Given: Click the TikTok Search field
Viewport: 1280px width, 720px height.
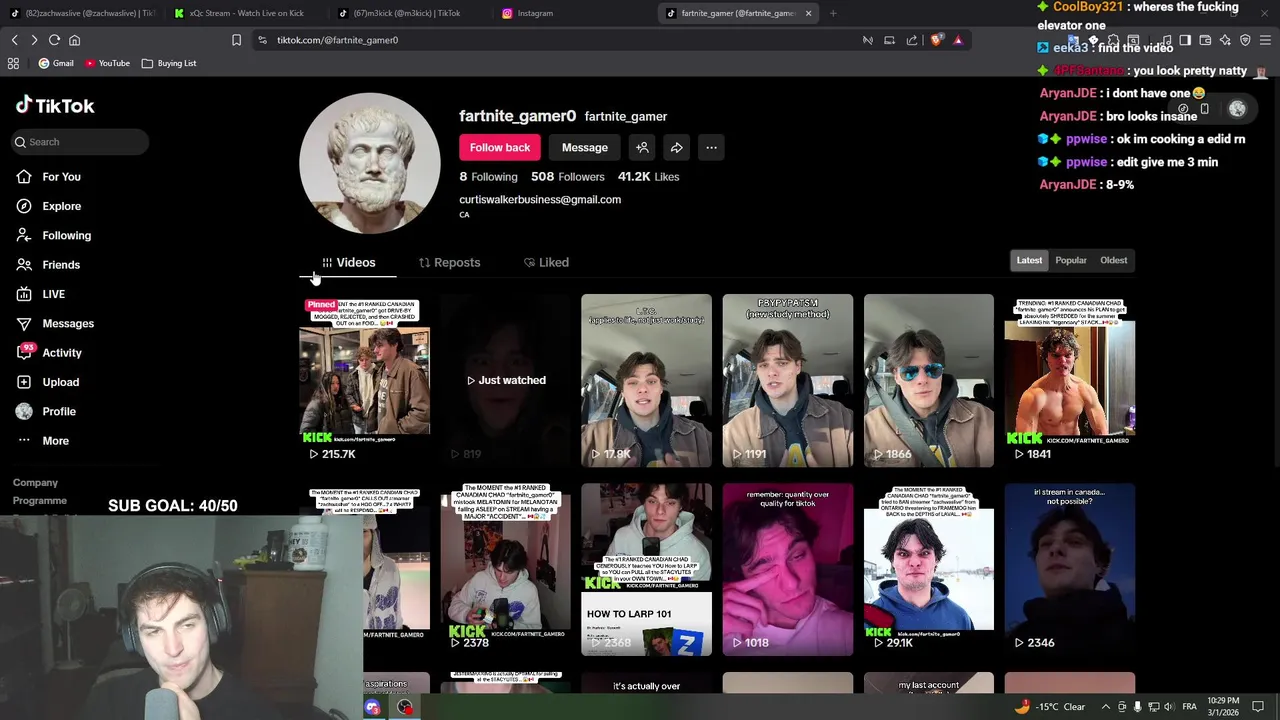Looking at the screenshot, I should [x=80, y=142].
